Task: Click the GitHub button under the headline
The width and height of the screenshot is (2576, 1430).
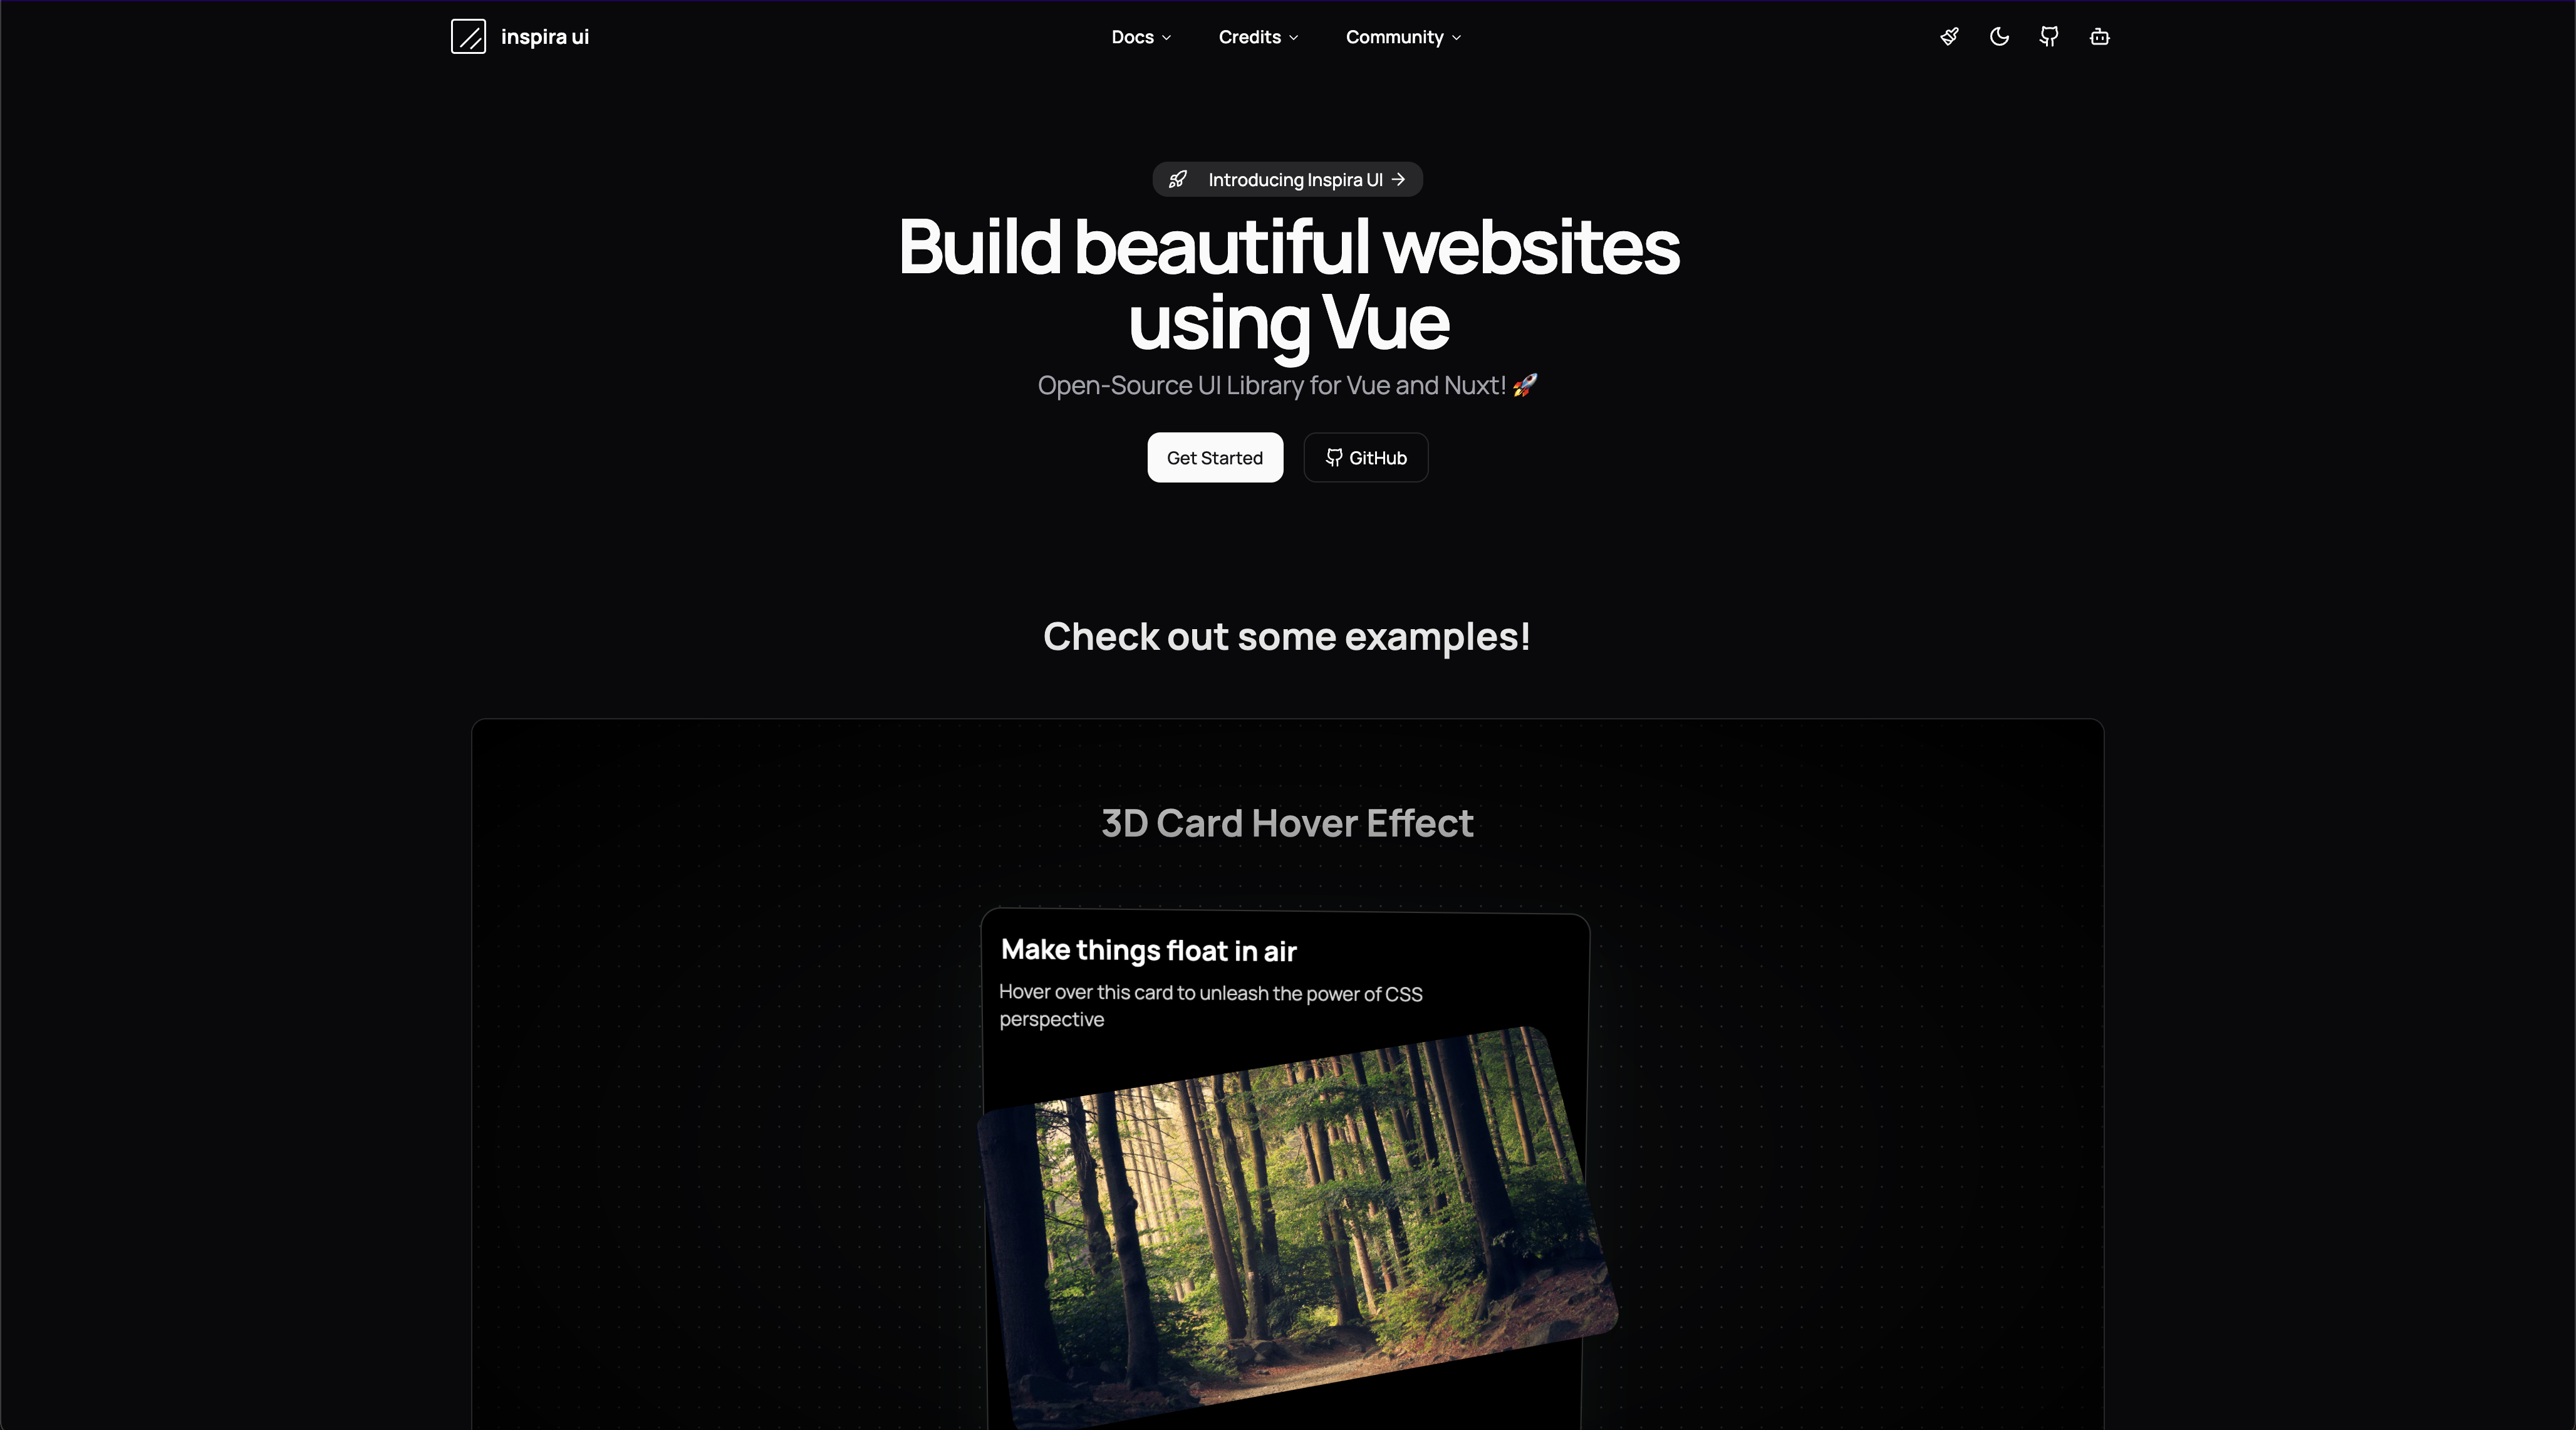Action: pos(1366,458)
